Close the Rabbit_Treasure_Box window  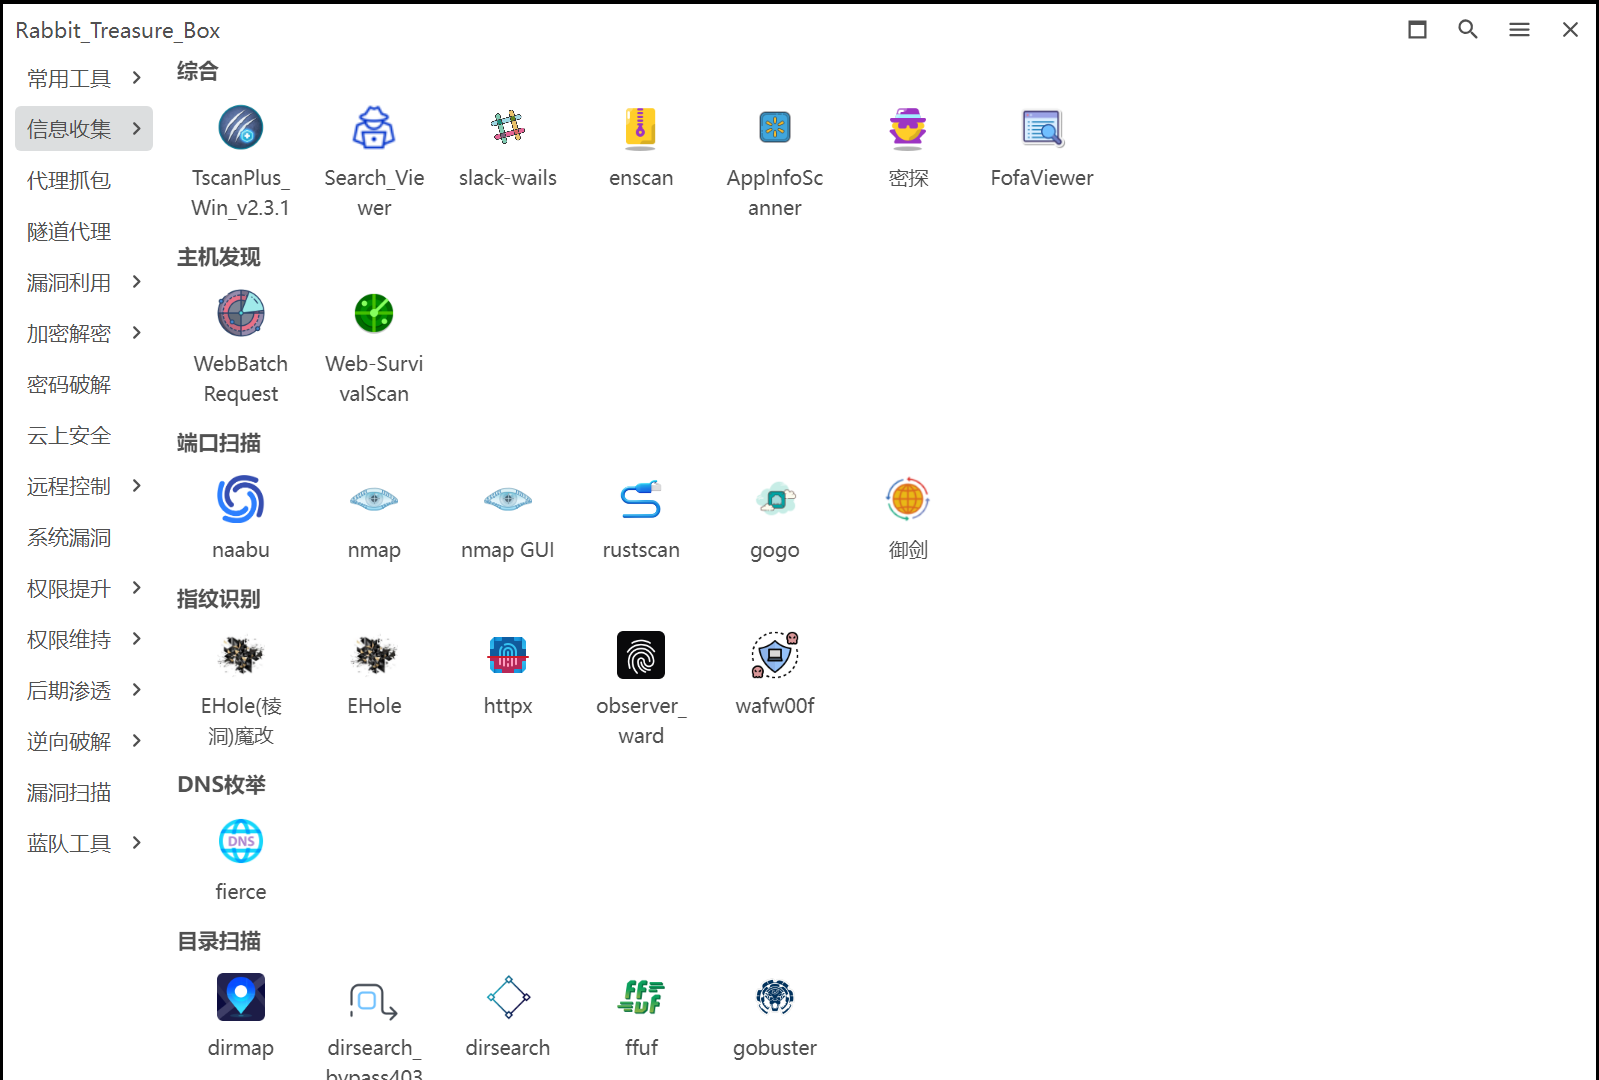(1570, 30)
